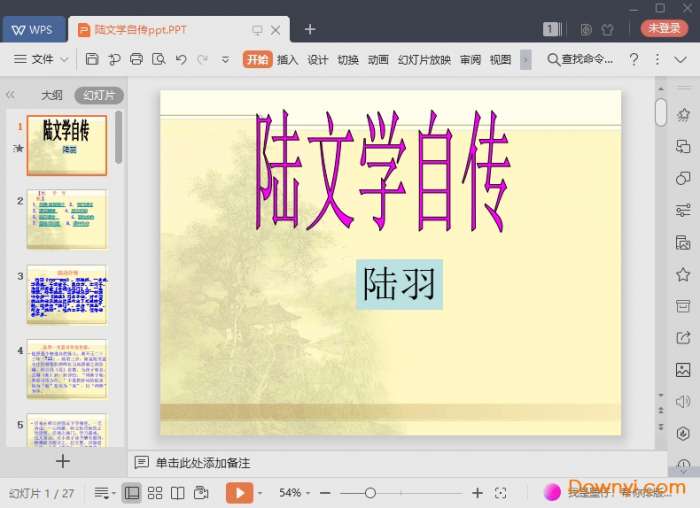700x508 pixels.
Task: Click the zoom slider handle
Action: [x=370, y=493]
